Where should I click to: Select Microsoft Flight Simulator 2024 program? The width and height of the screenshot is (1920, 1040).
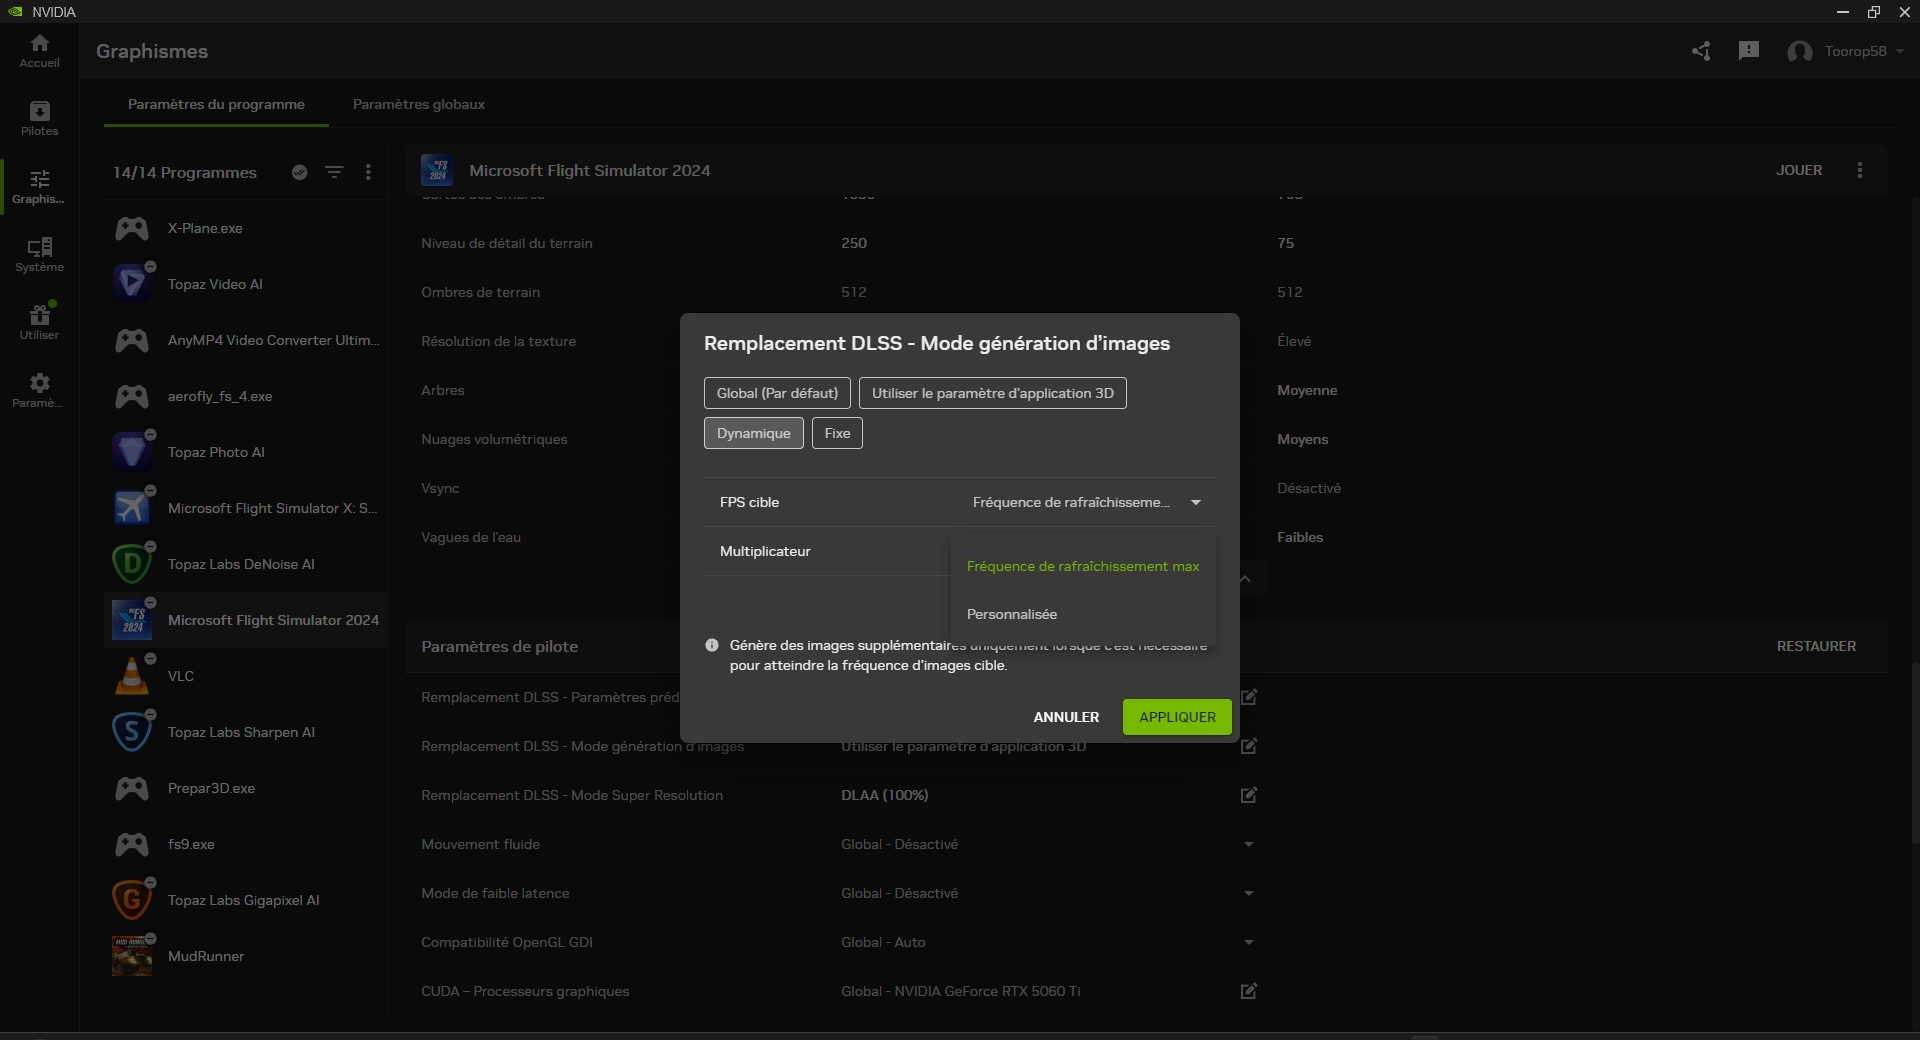pos(246,620)
